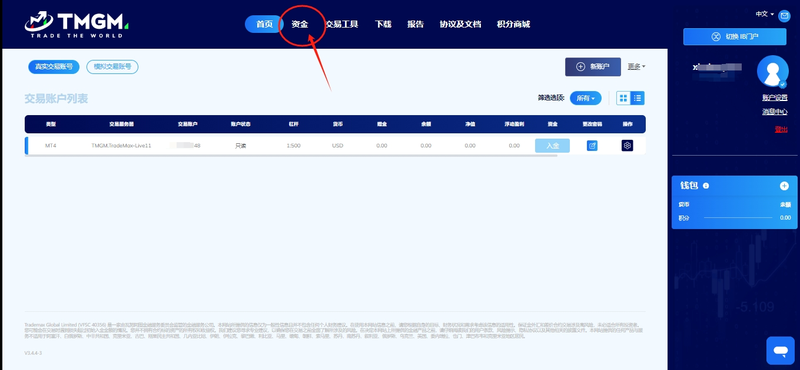Click the 交易服务器 column header
This screenshot has height=370, width=800.
click(121, 124)
